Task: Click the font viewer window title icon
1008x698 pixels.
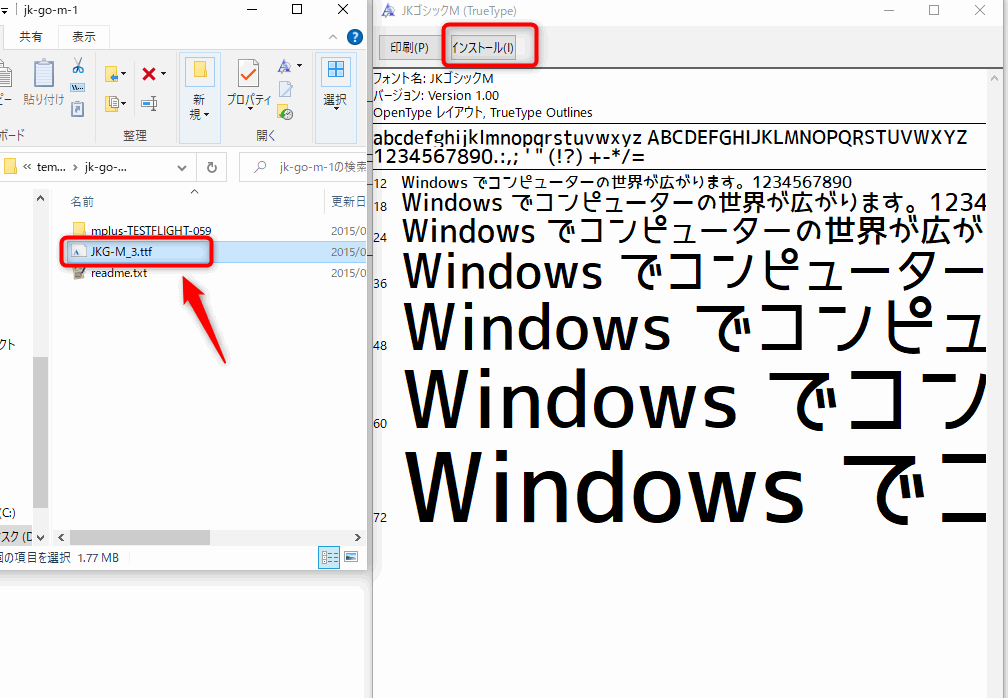Action: click(x=388, y=10)
